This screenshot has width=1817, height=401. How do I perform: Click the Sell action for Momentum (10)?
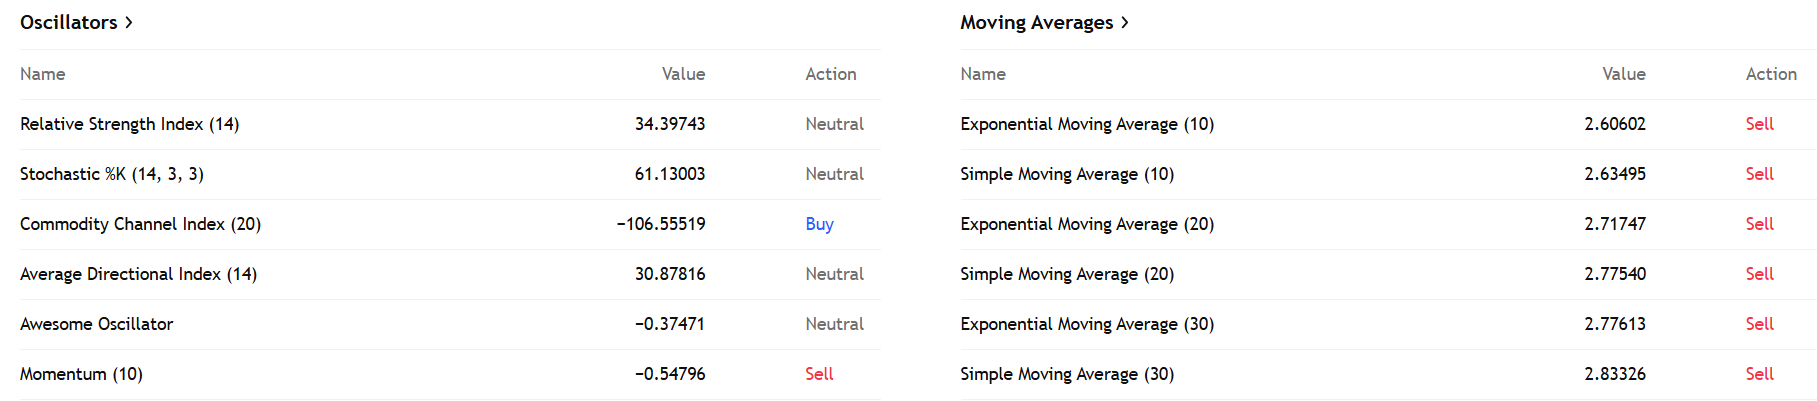click(x=819, y=374)
